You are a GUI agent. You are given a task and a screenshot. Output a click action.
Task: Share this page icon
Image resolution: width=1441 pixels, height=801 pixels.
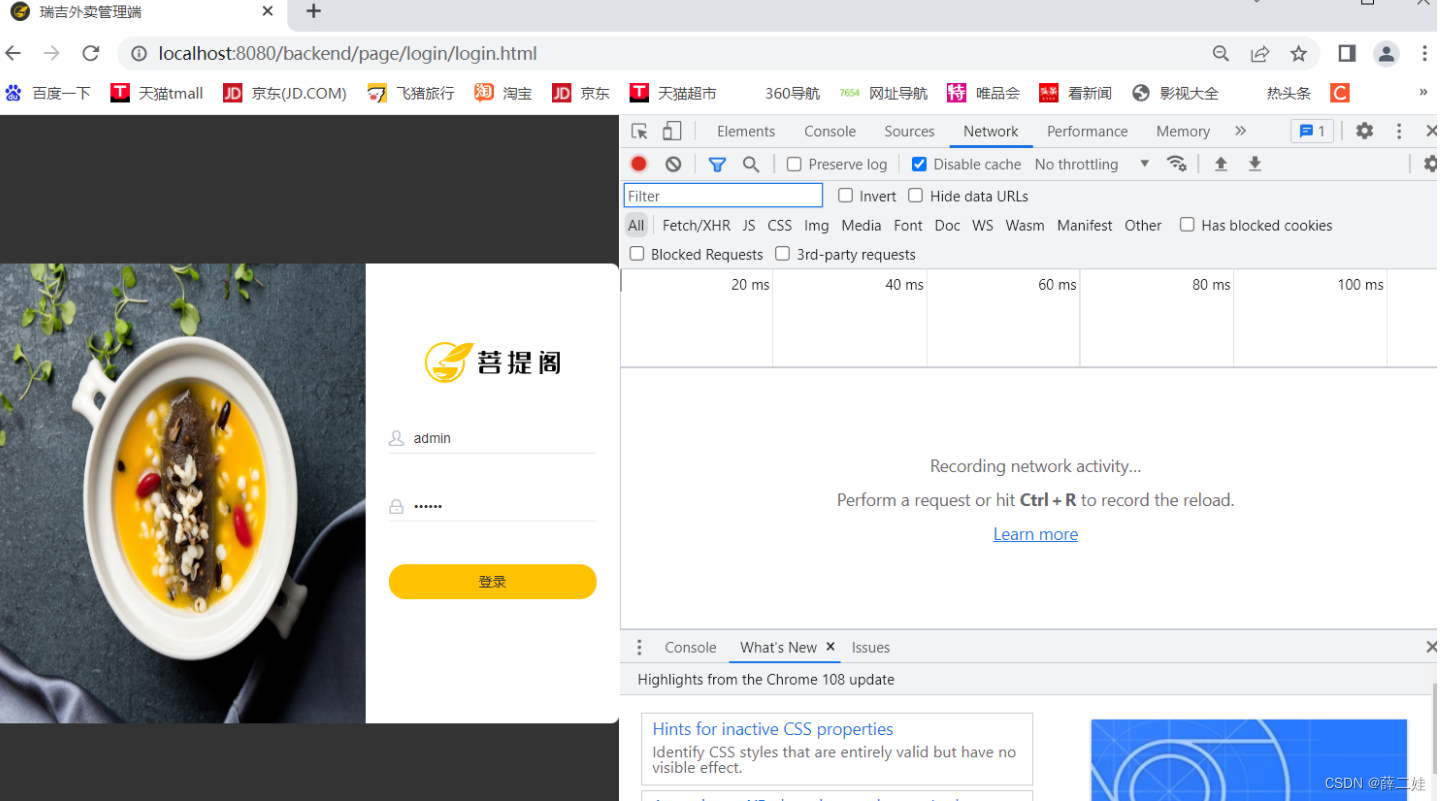[x=1260, y=54]
